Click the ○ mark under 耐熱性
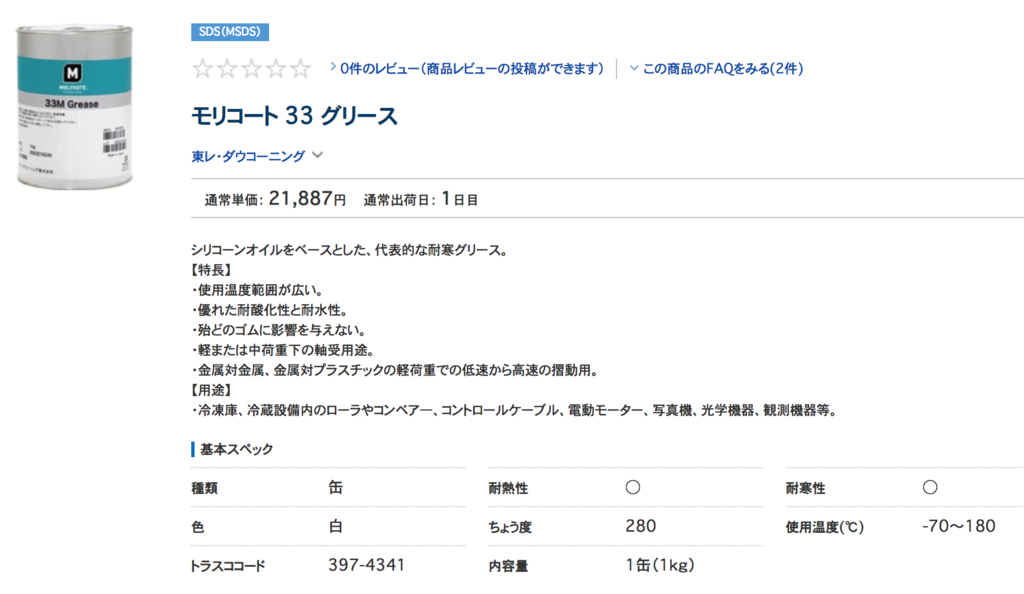Viewport: 1024px width, 594px height. tap(630, 487)
